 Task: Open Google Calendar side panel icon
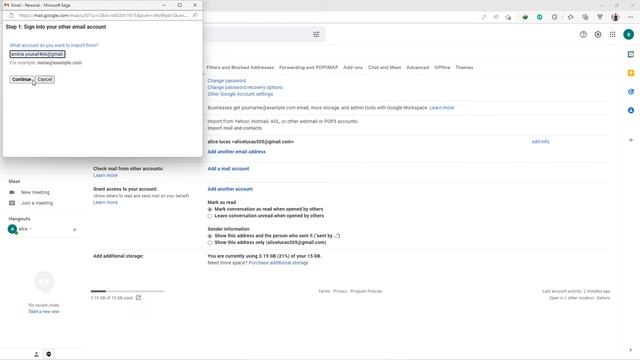[631, 54]
